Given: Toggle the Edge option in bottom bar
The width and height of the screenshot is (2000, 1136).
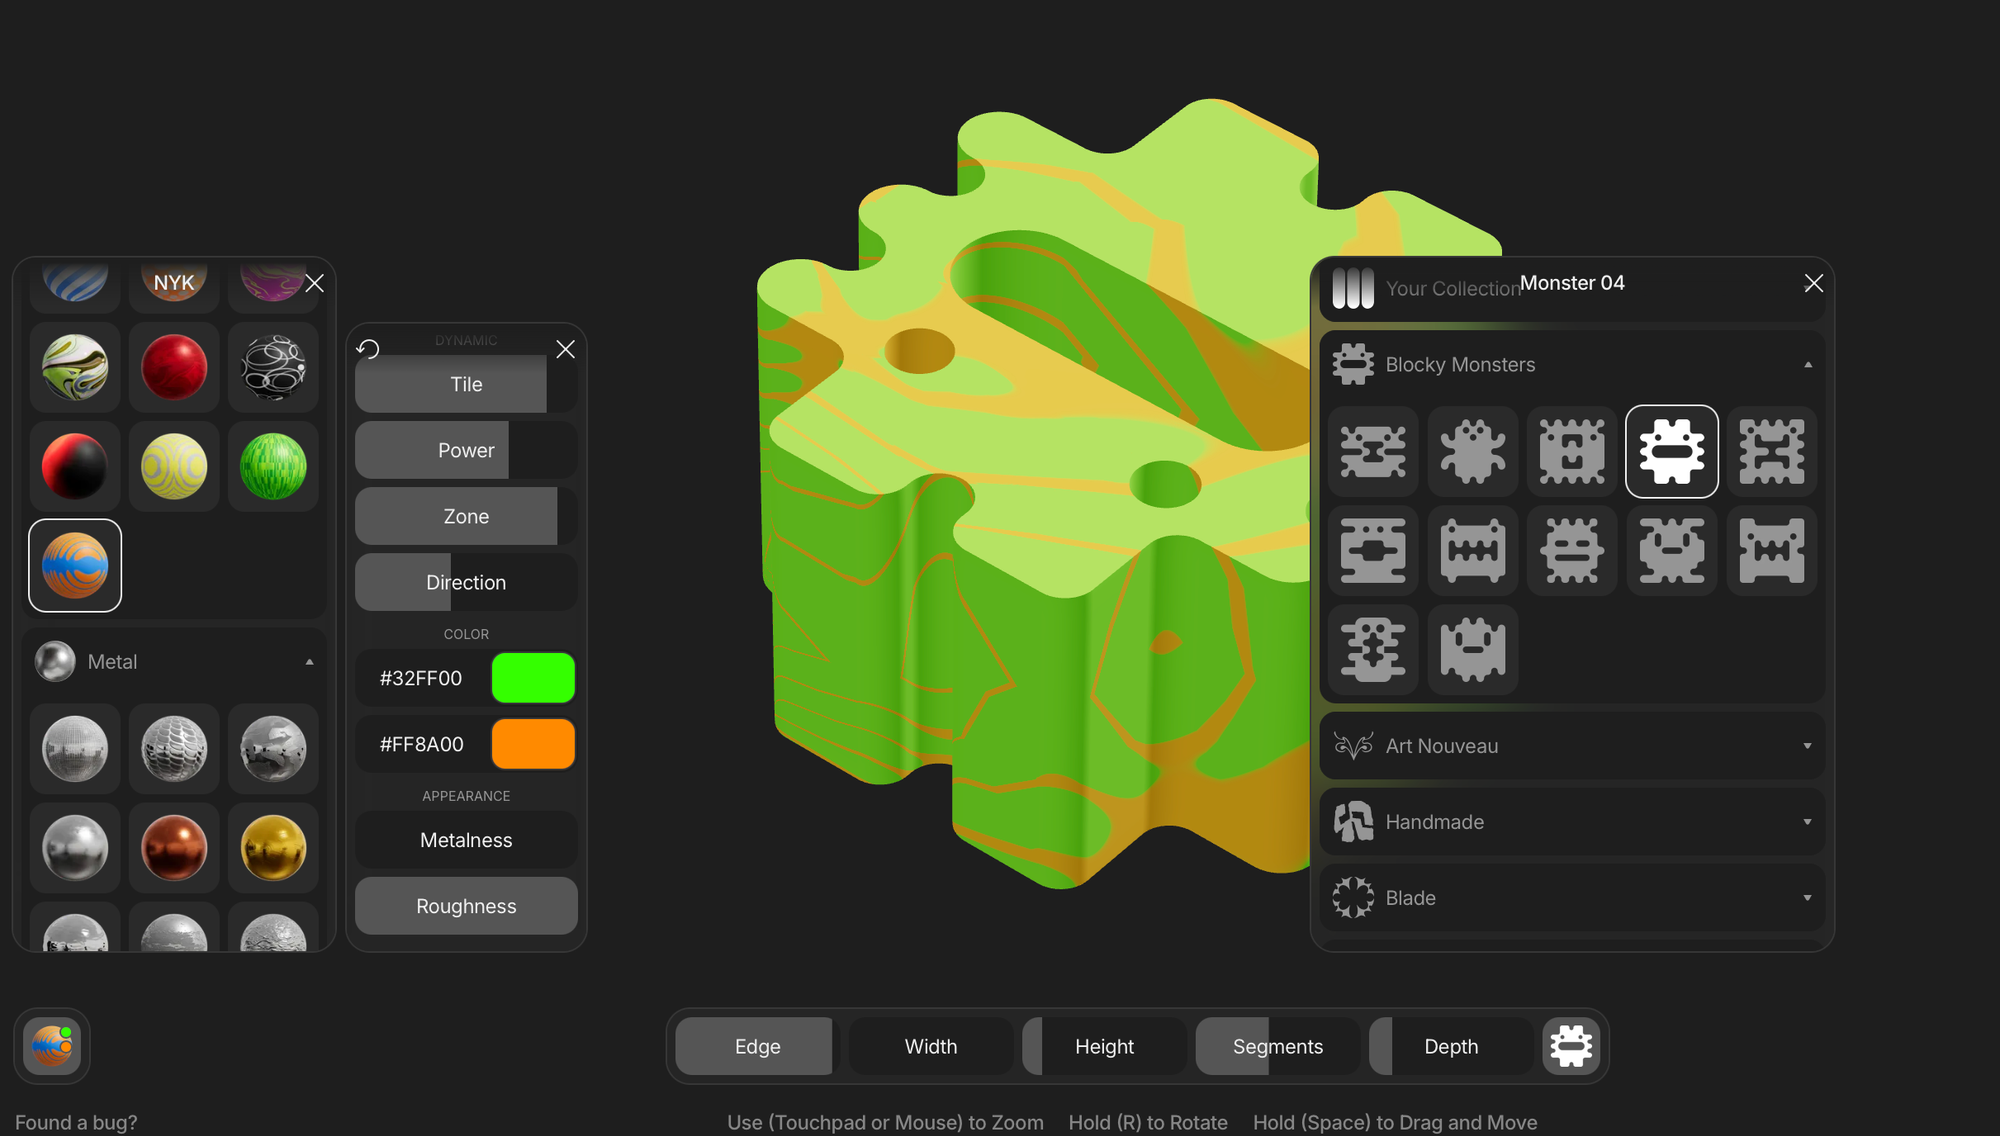Looking at the screenshot, I should pos(756,1046).
